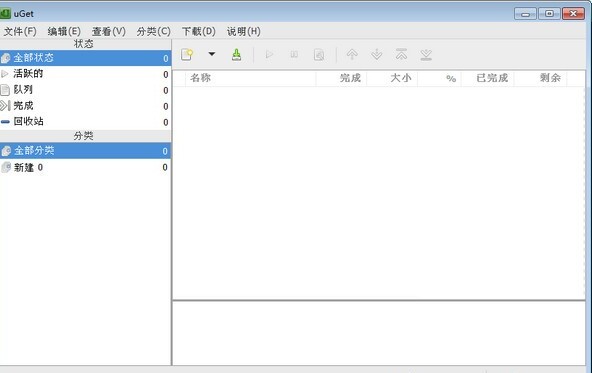Select the 新建 0 category row

click(85, 167)
